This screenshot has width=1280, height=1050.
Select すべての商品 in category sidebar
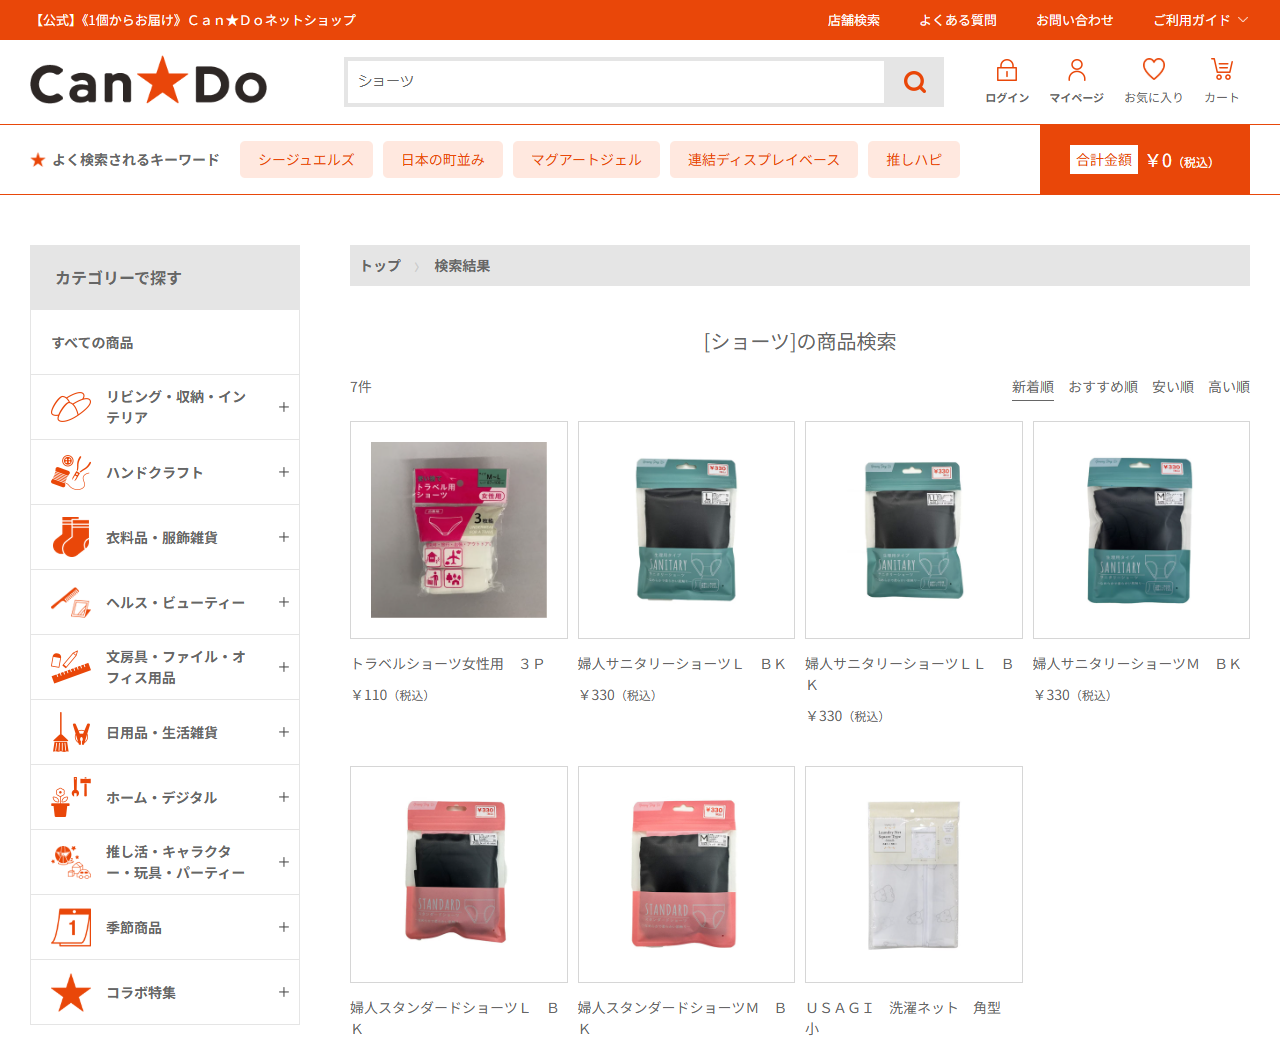point(165,342)
